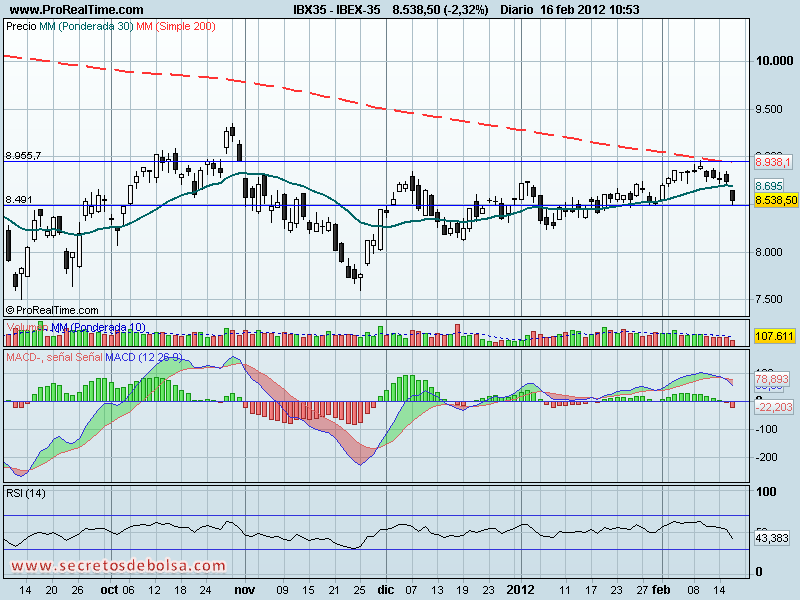Click the Precio legend label
The width and height of the screenshot is (800, 600).
[x=21, y=26]
